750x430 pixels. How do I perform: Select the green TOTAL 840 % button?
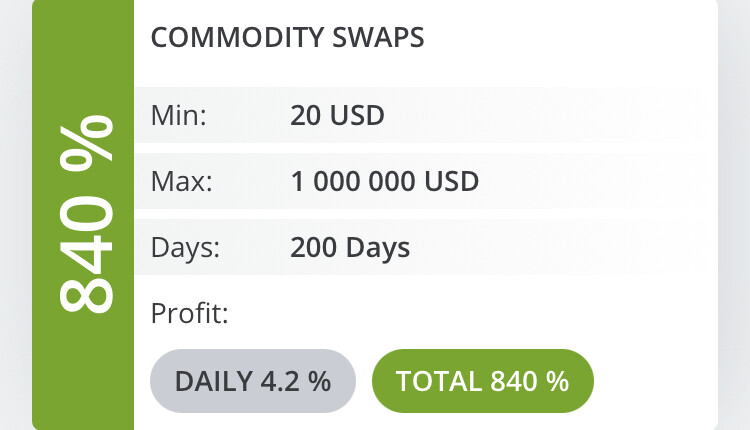(x=483, y=381)
